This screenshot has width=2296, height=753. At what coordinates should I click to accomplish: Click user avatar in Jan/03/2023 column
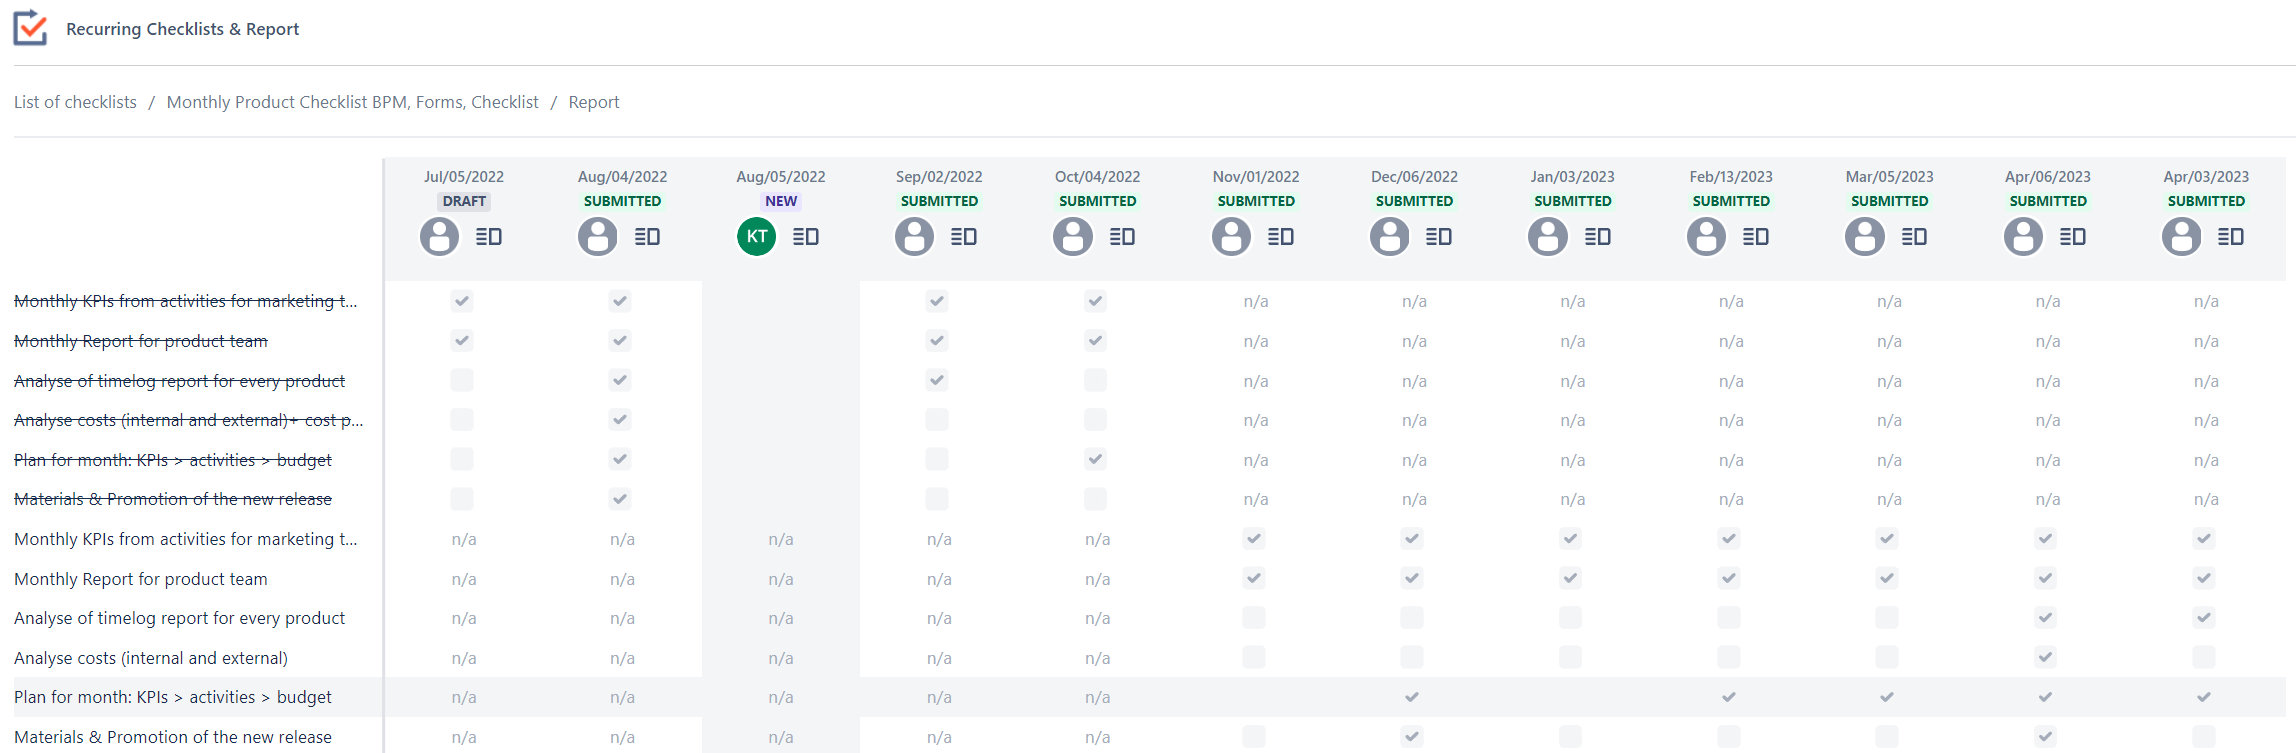pyautogui.click(x=1548, y=237)
